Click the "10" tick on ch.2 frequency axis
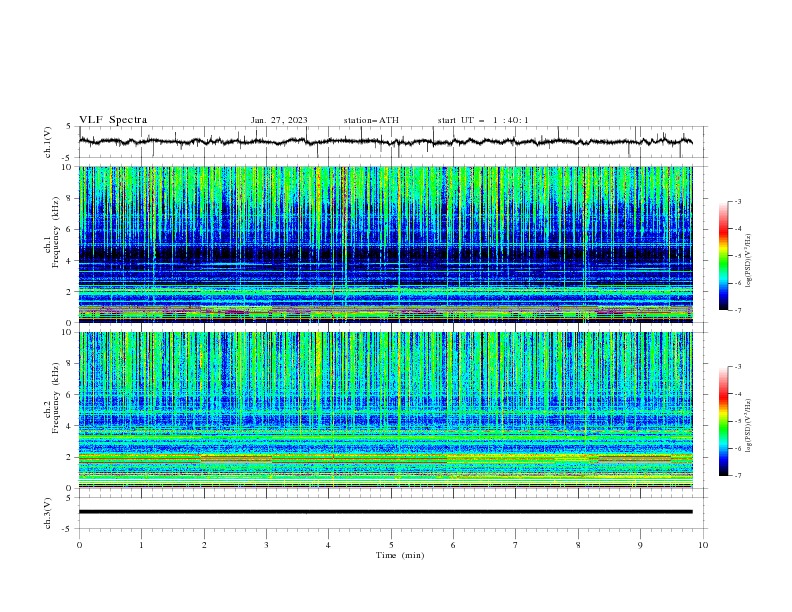Viewport: 792px width, 612px height. [x=66, y=332]
